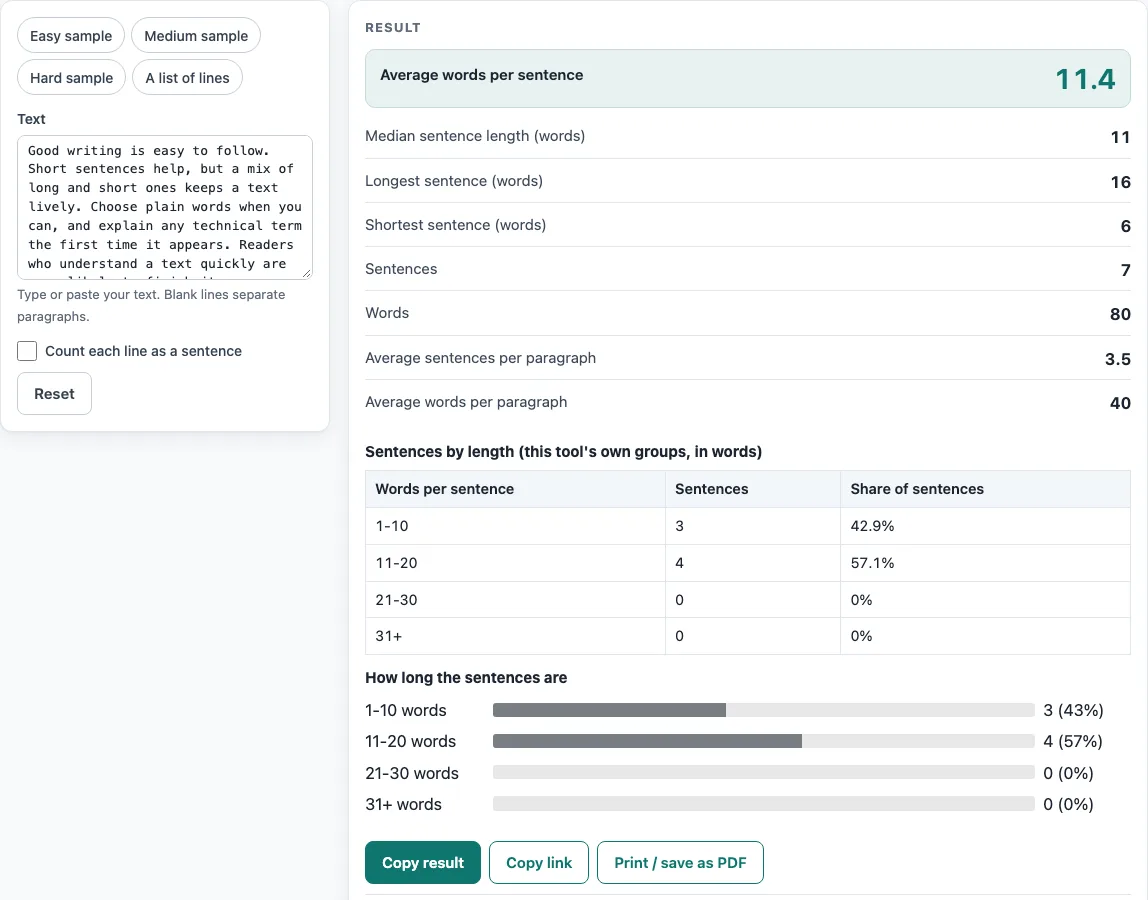Screen dimensions: 1148x900
Task: Click inside the Text input area
Action: click(x=165, y=207)
